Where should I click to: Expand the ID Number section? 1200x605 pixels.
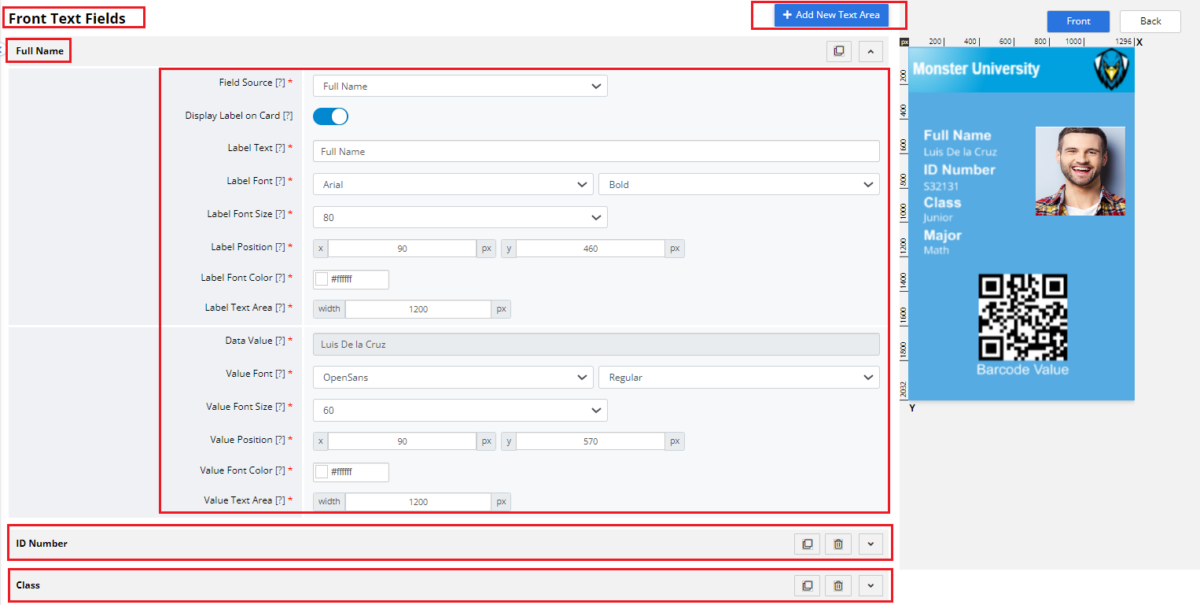tap(870, 543)
